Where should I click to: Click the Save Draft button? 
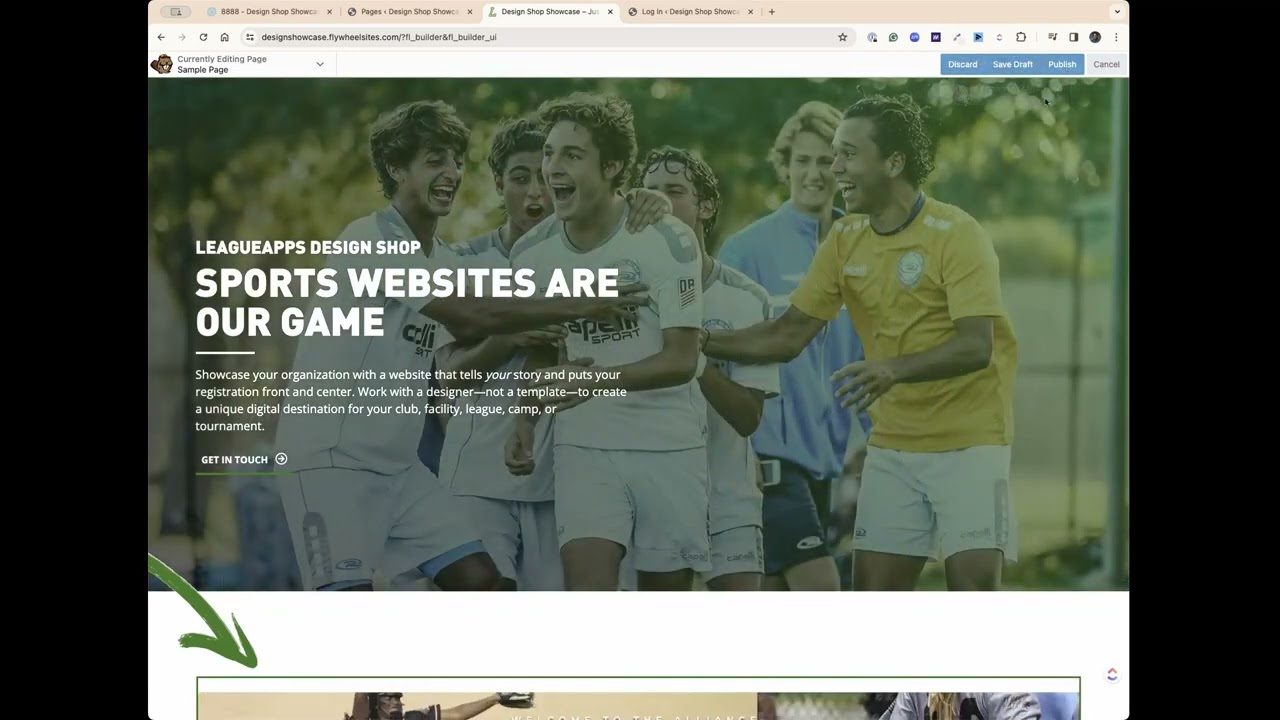(x=1012, y=64)
